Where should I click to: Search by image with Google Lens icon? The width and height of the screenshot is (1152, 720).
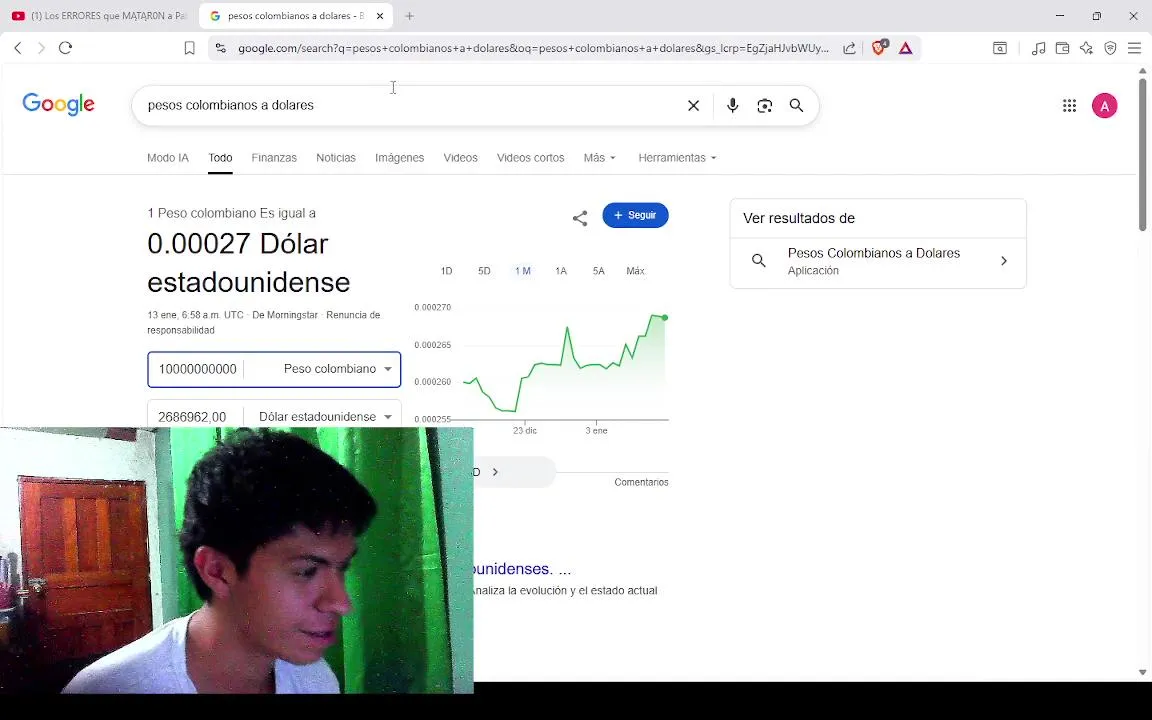click(x=764, y=106)
